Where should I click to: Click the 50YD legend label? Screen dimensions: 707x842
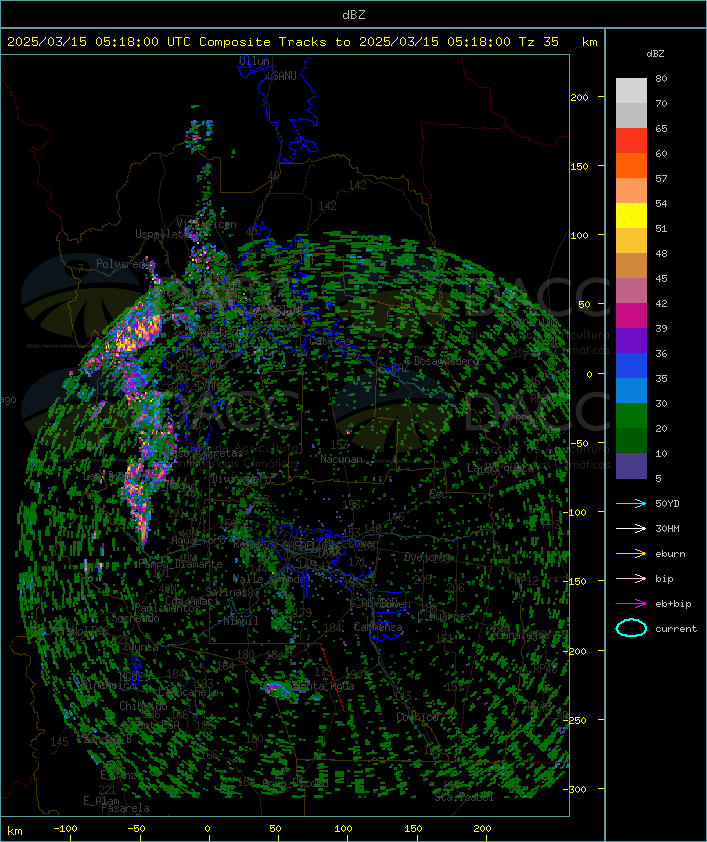(667, 504)
